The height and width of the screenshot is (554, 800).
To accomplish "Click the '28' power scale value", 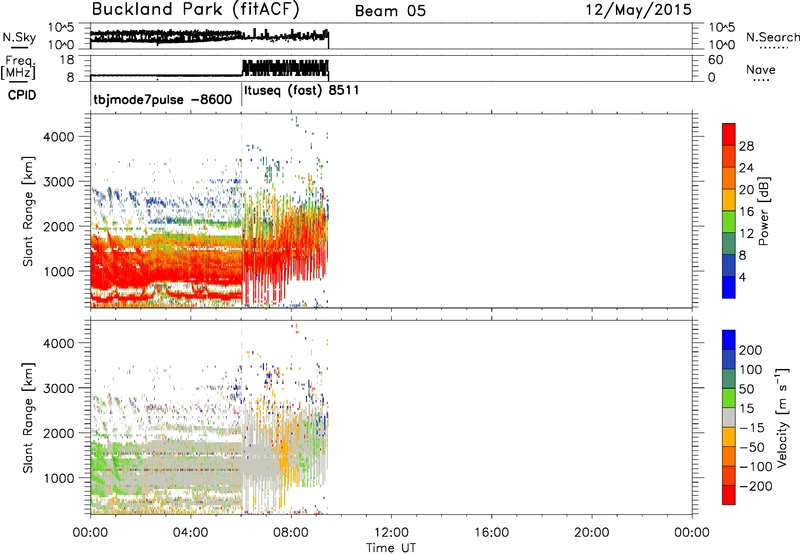I will point(746,146).
